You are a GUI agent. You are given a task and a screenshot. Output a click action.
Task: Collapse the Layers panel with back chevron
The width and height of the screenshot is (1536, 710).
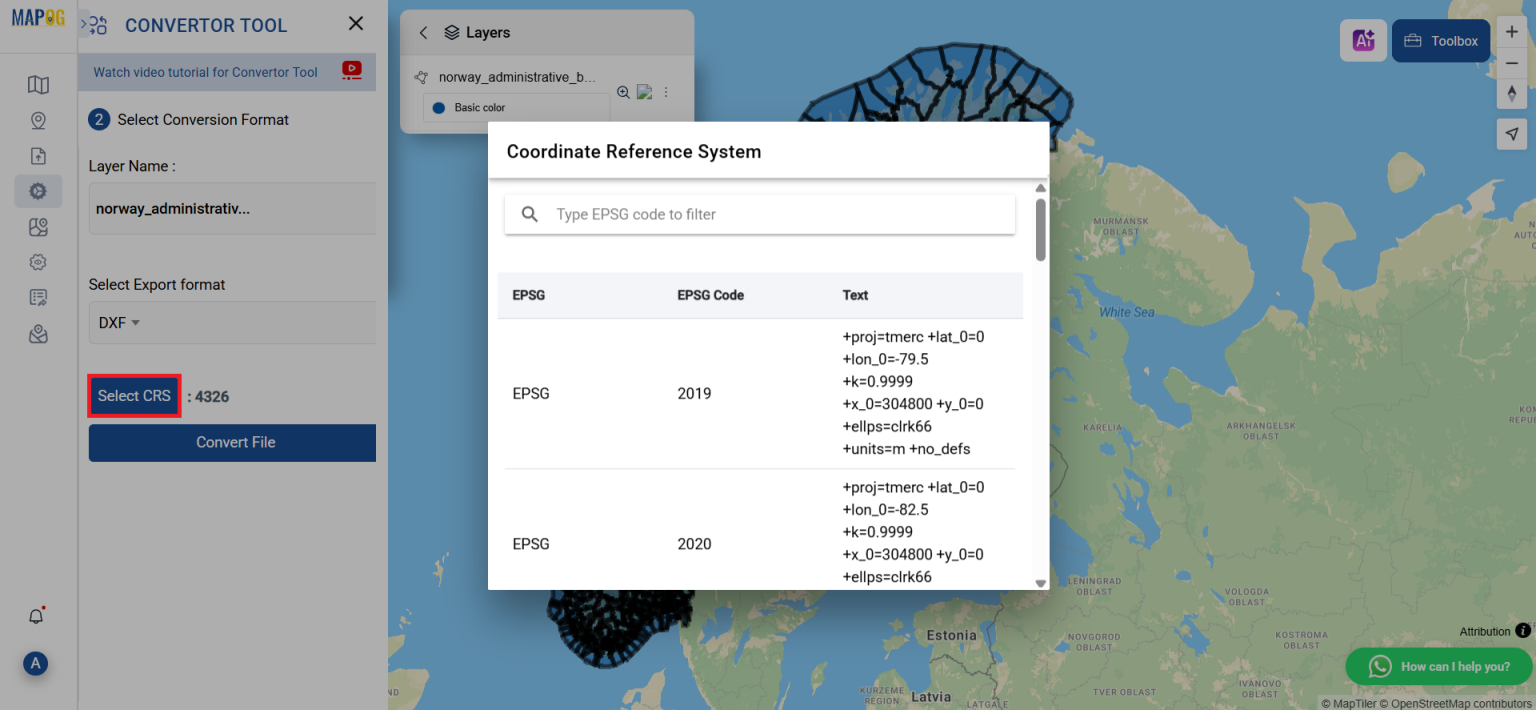pyautogui.click(x=422, y=32)
